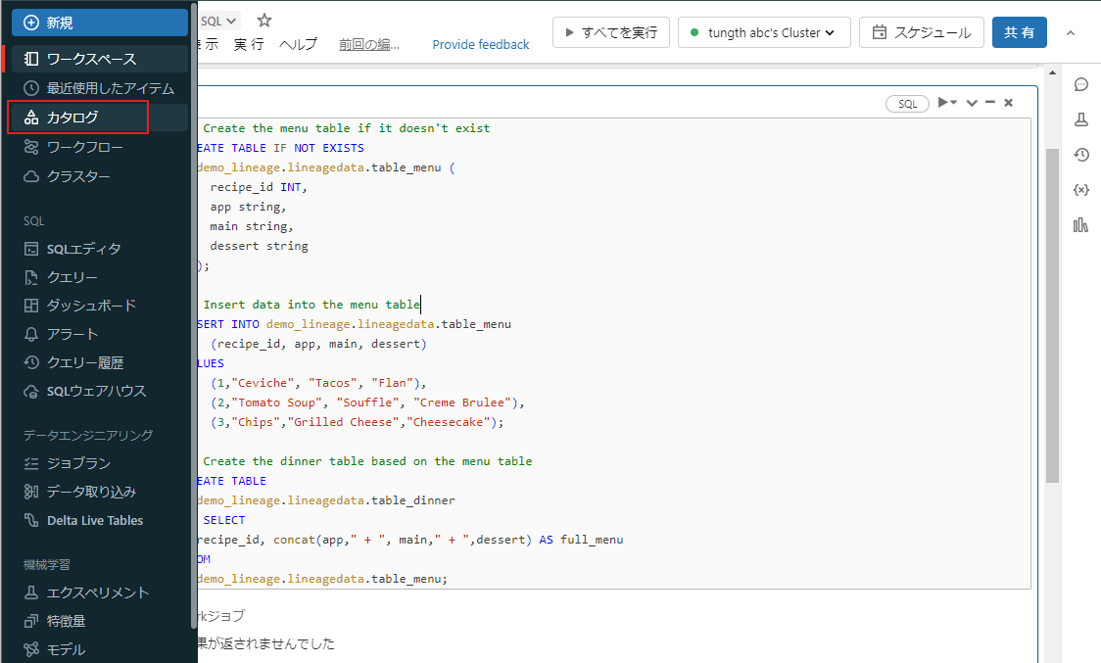Viewport: 1101px width, 663px height.
Task: Open the version history clock icon
Action: coord(1080,155)
